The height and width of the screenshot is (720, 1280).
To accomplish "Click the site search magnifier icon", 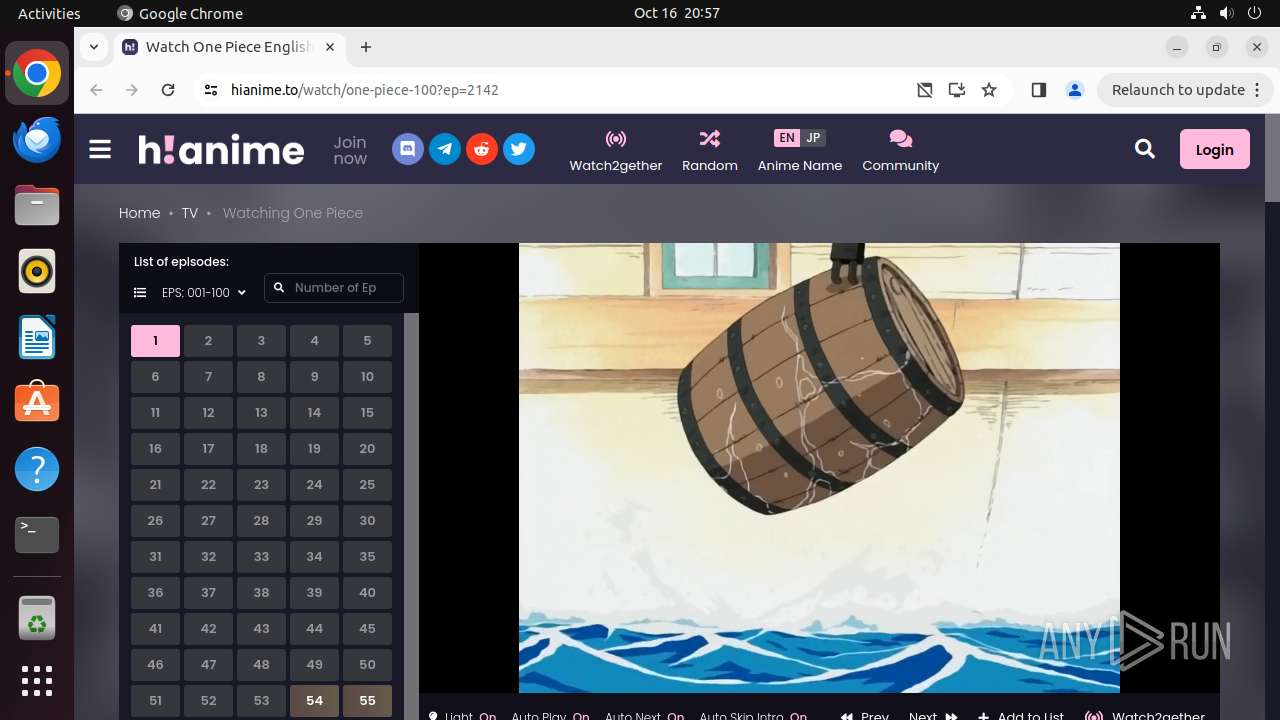I will coord(1145,149).
